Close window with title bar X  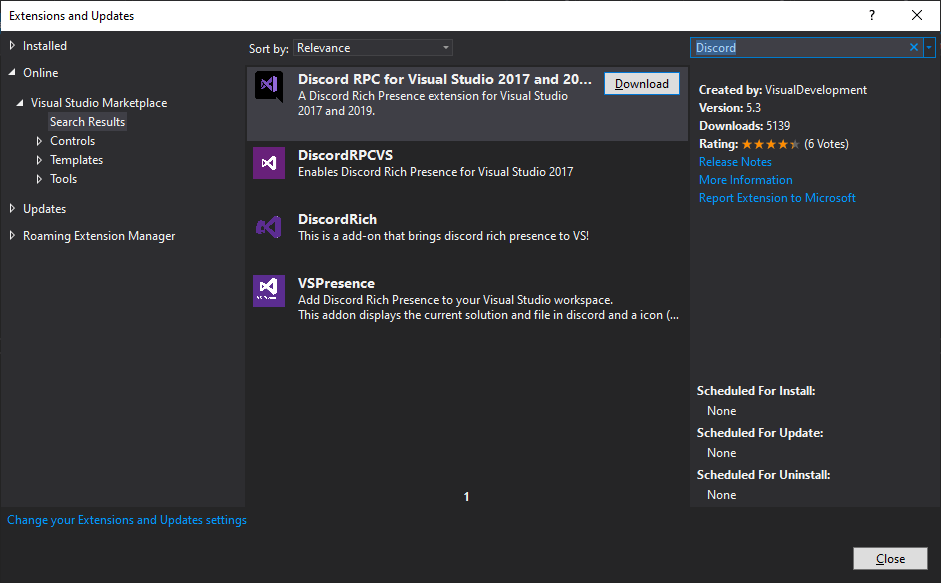pyautogui.click(x=917, y=15)
